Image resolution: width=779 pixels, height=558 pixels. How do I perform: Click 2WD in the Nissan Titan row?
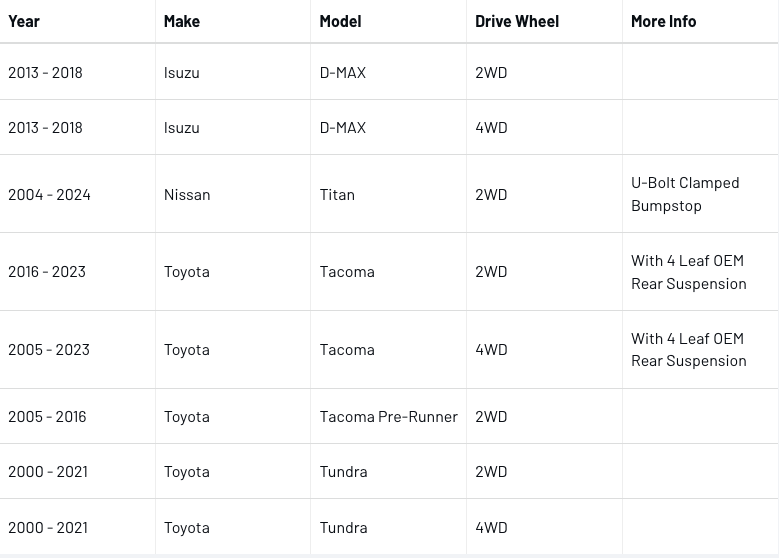point(491,194)
